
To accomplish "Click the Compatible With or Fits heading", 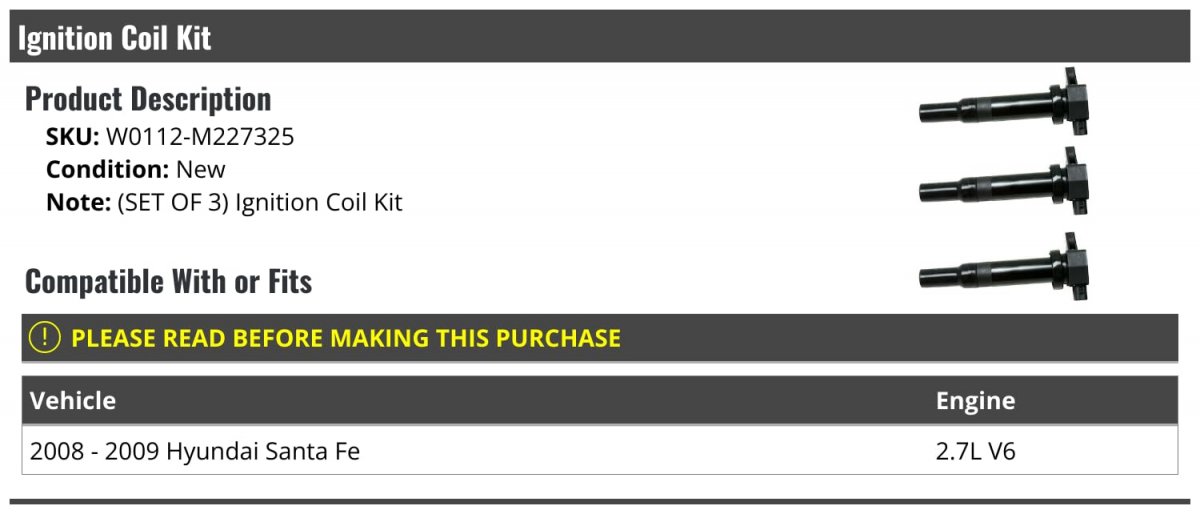I will click(x=169, y=282).
